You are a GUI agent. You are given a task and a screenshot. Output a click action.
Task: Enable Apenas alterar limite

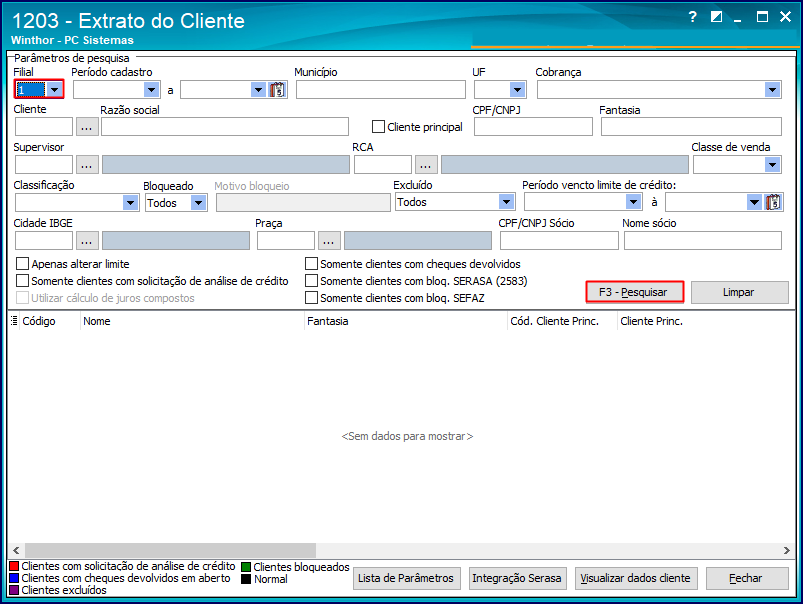point(23,264)
